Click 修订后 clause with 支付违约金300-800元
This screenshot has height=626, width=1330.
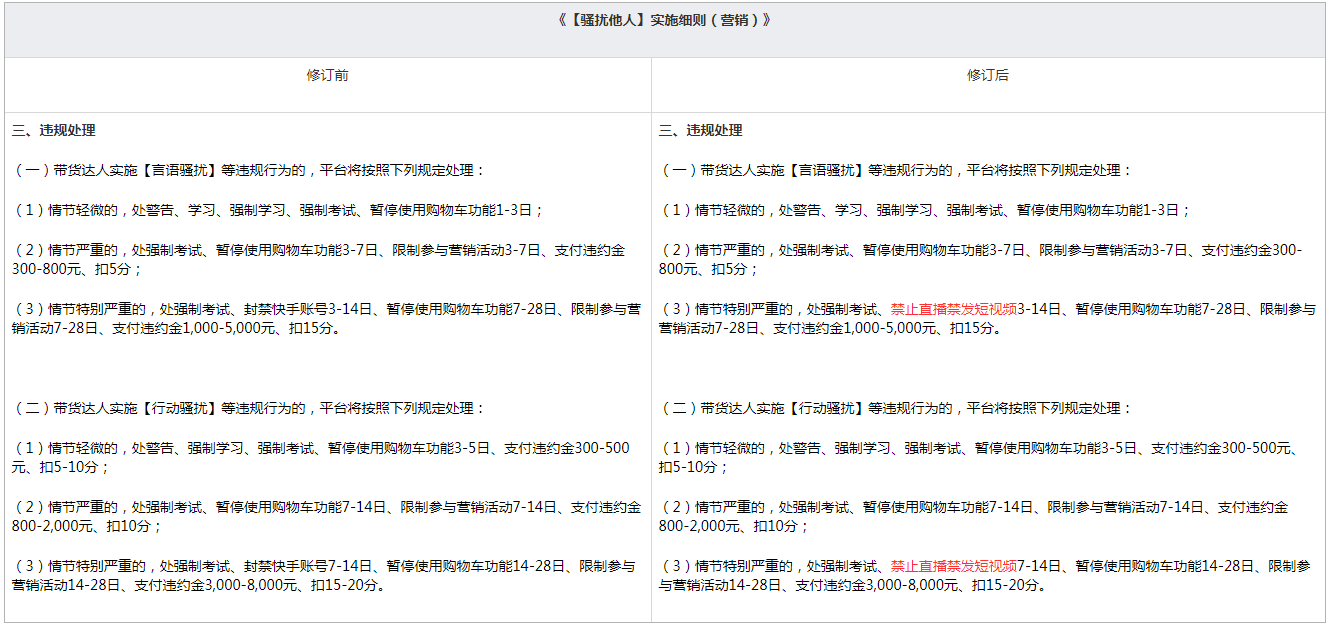(980, 260)
